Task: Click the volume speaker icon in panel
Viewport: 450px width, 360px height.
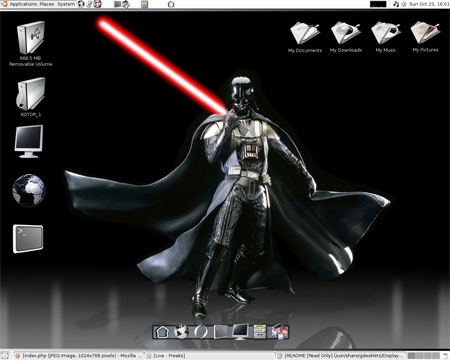Action: coord(404,4)
